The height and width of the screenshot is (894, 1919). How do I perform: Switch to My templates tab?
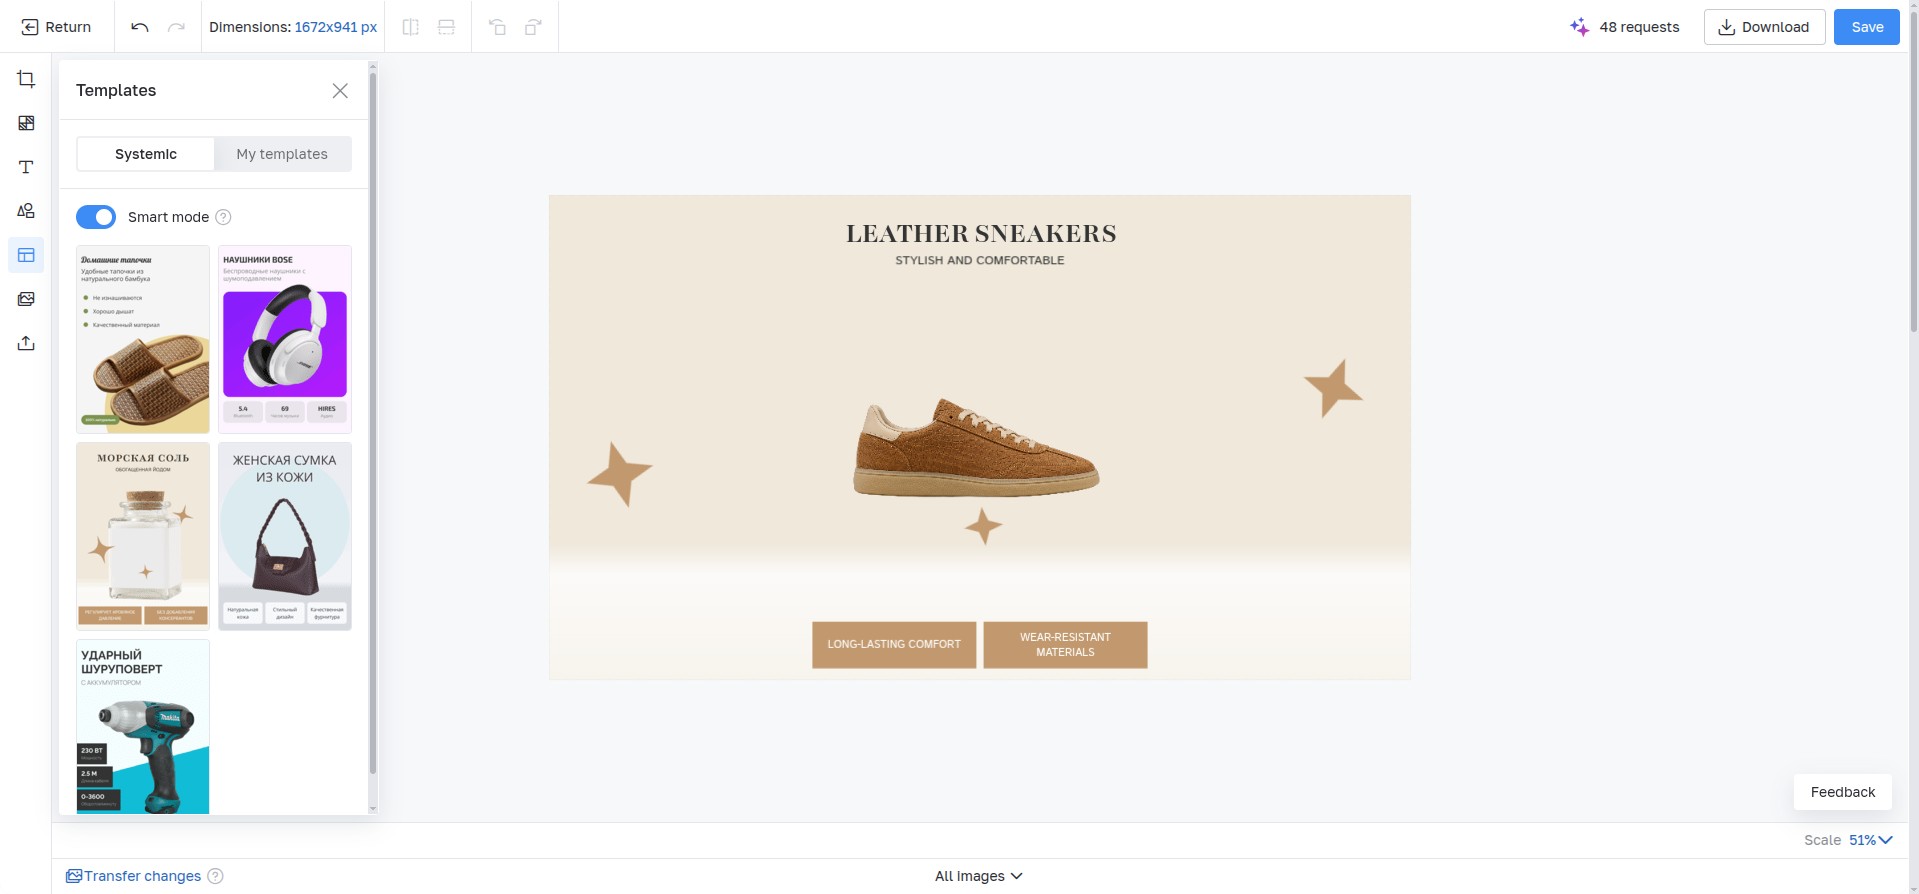[x=282, y=154]
